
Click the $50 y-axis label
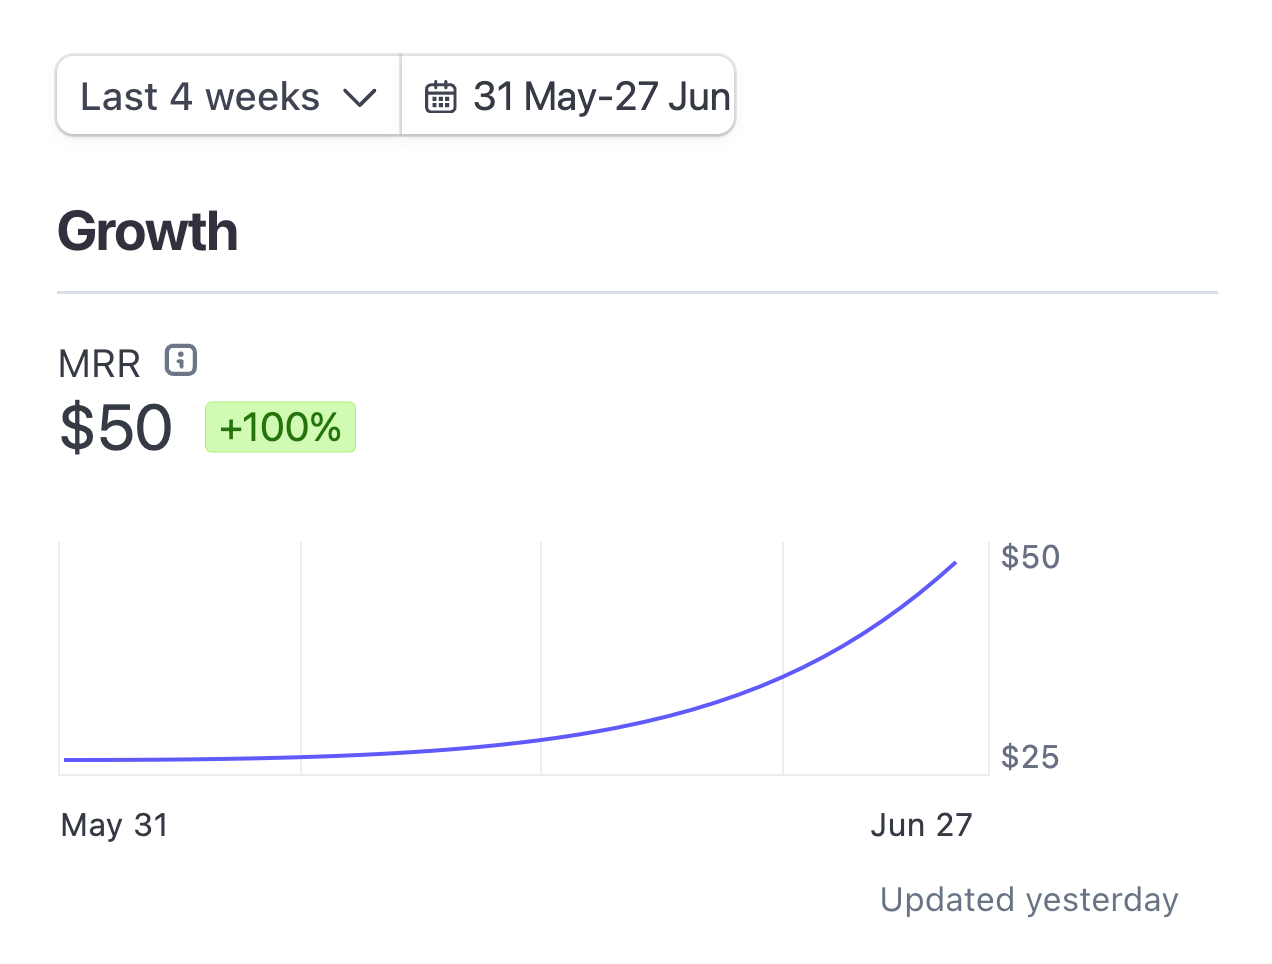(1030, 557)
